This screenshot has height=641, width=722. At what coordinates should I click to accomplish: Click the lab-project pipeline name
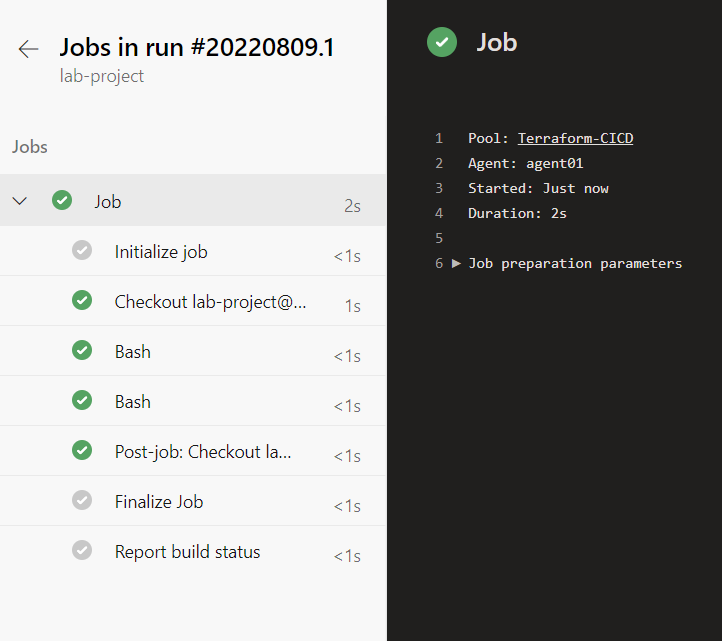[102, 76]
